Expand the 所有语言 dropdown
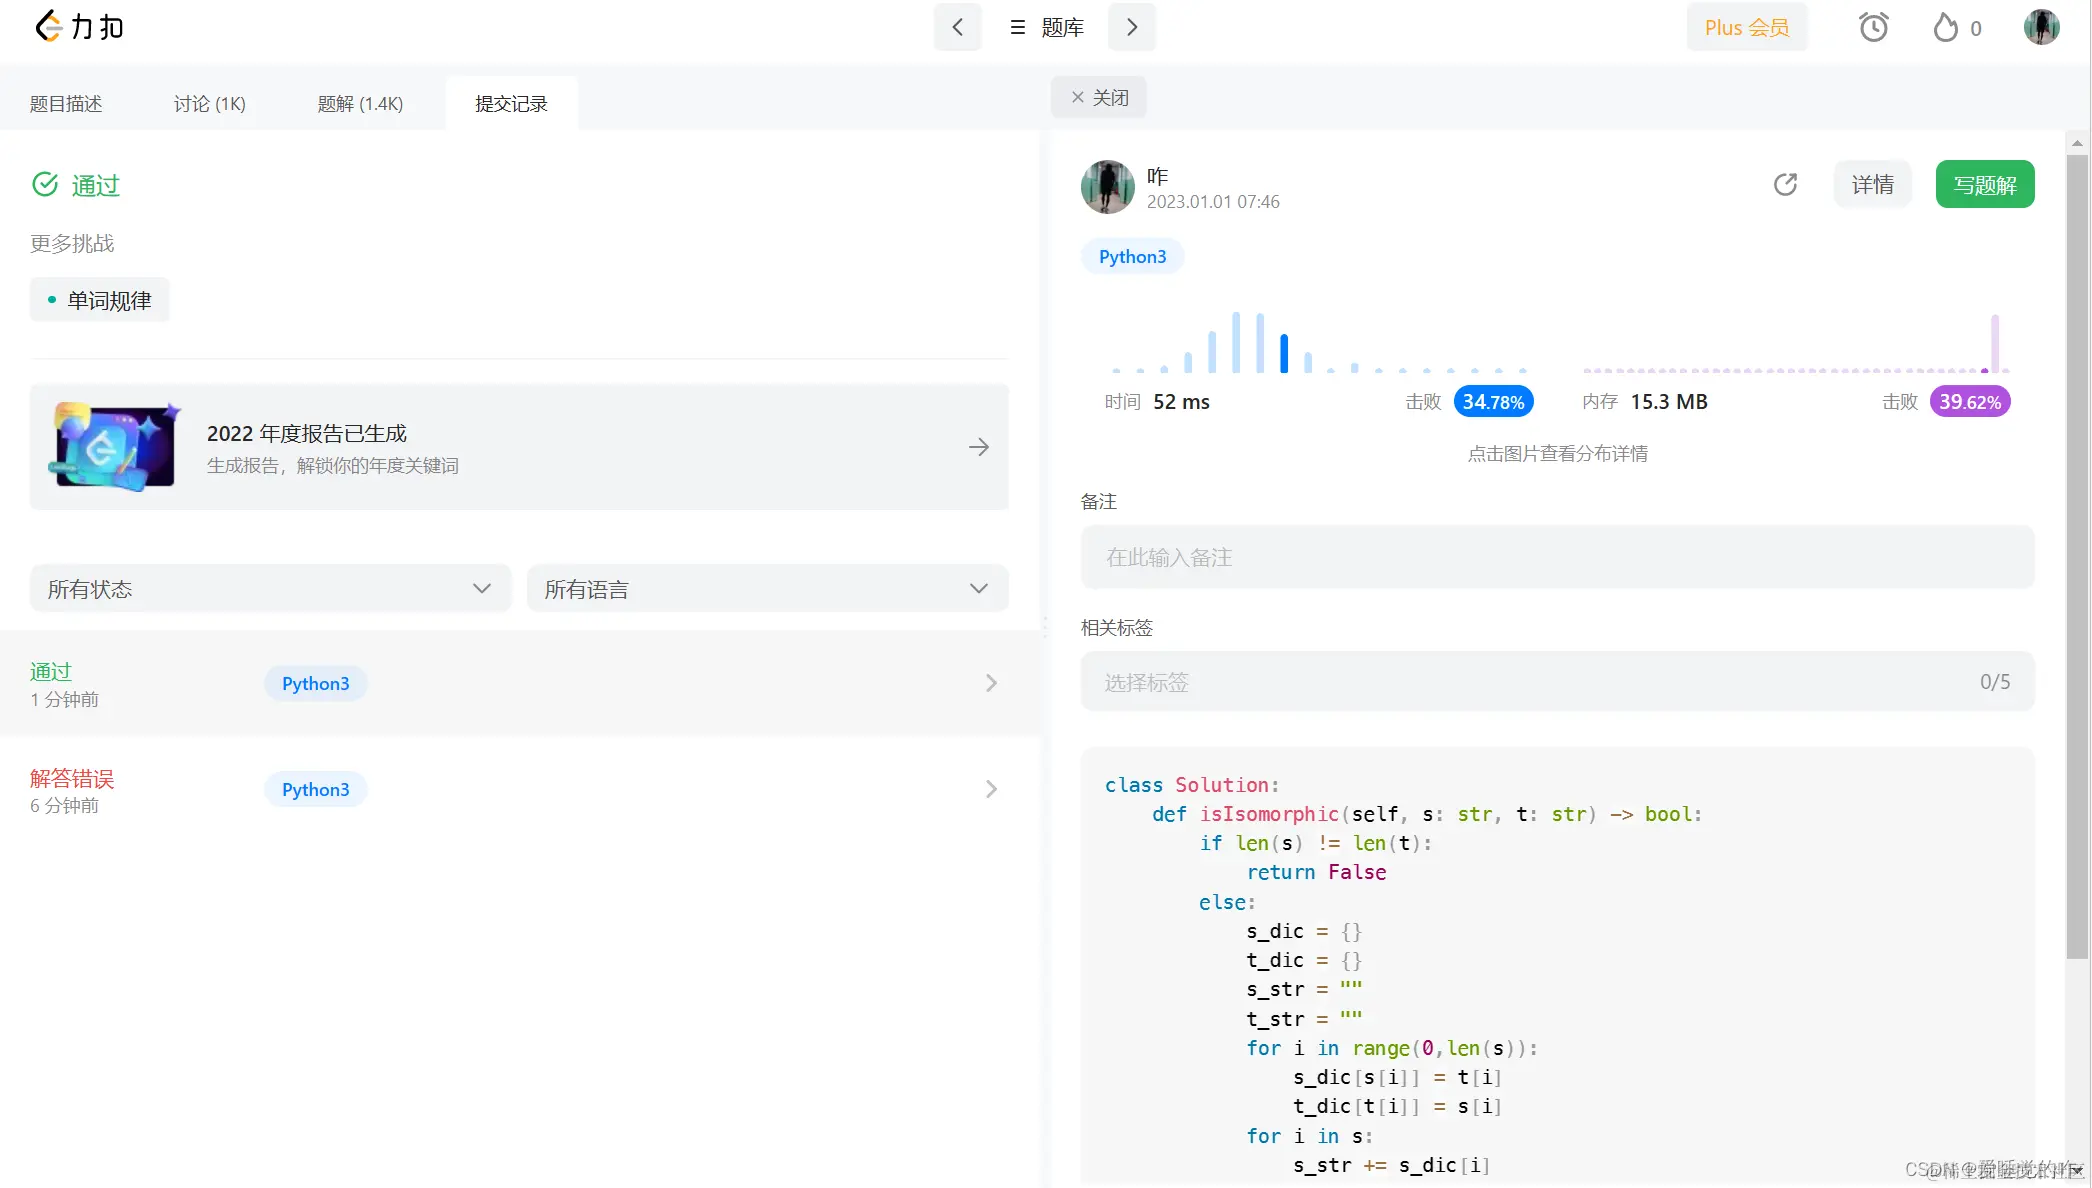 (767, 589)
